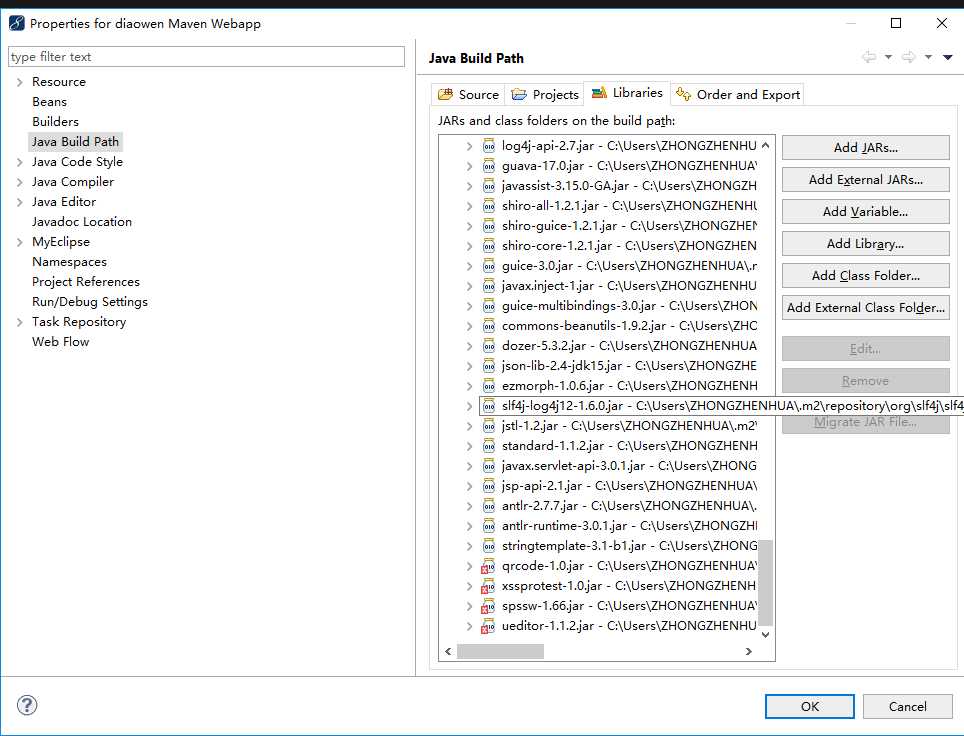
Task: Click the vertical scrollbar thumb in the jar list
Action: pos(765,582)
